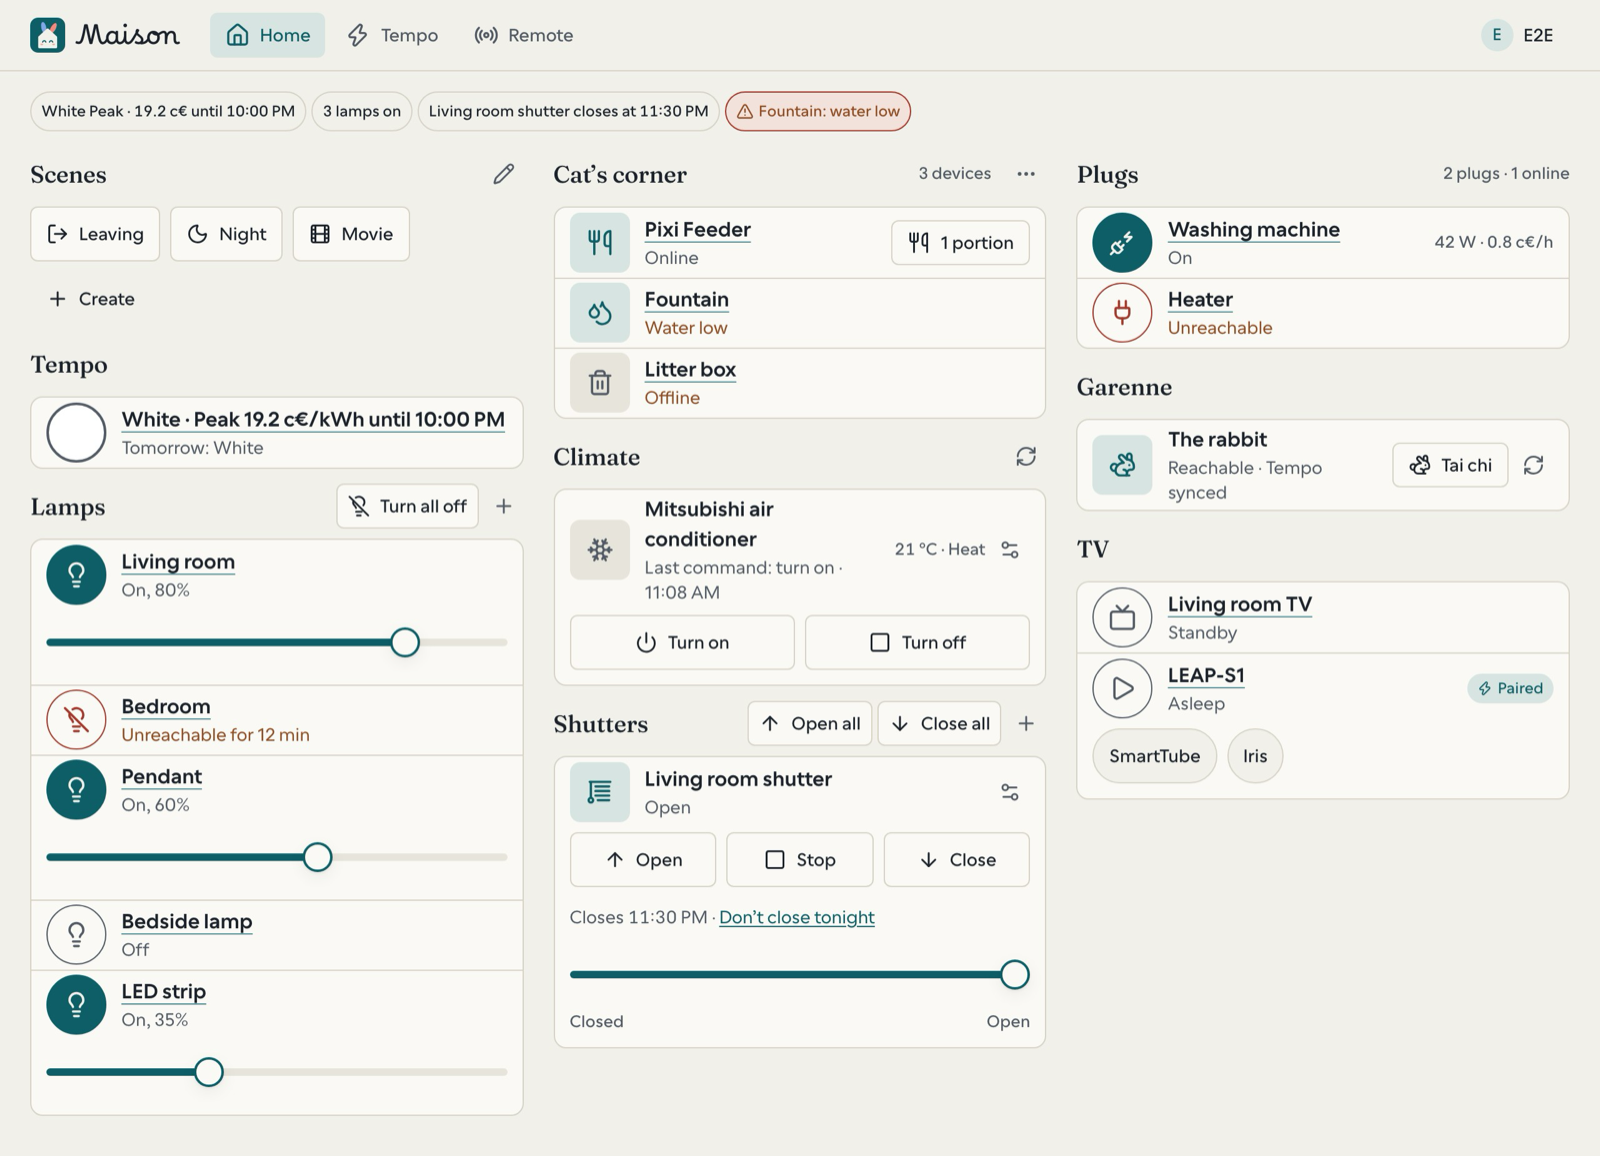Add a lamp with the plus icon

point(504,506)
